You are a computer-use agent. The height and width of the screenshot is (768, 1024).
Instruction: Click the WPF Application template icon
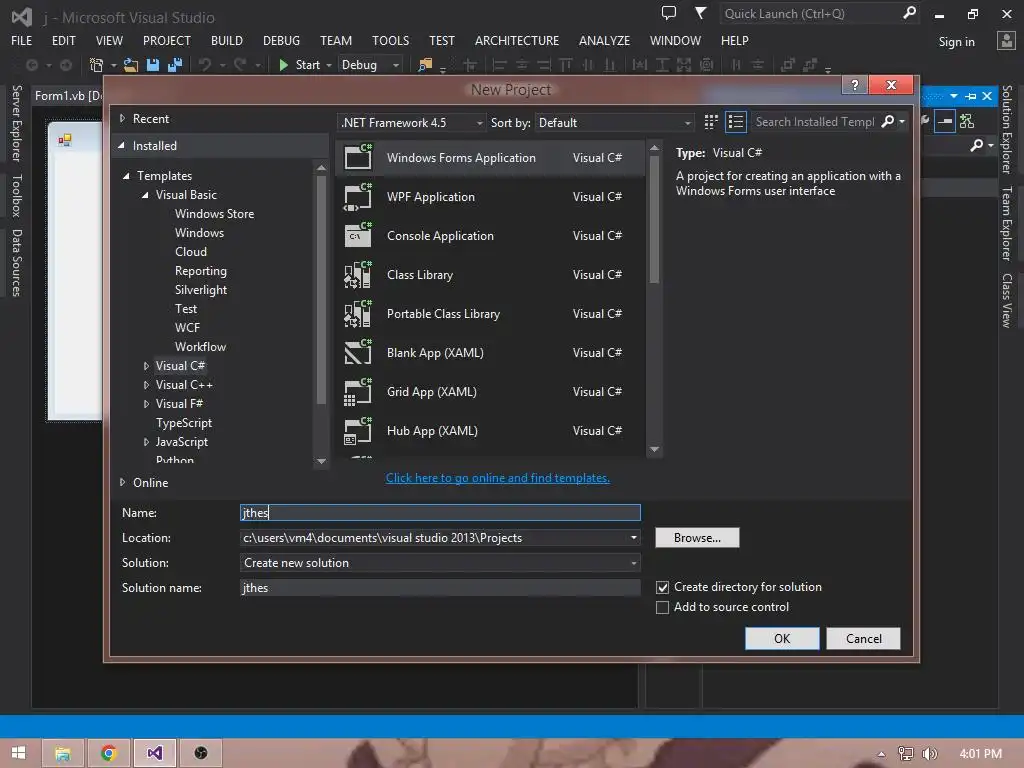(x=358, y=197)
